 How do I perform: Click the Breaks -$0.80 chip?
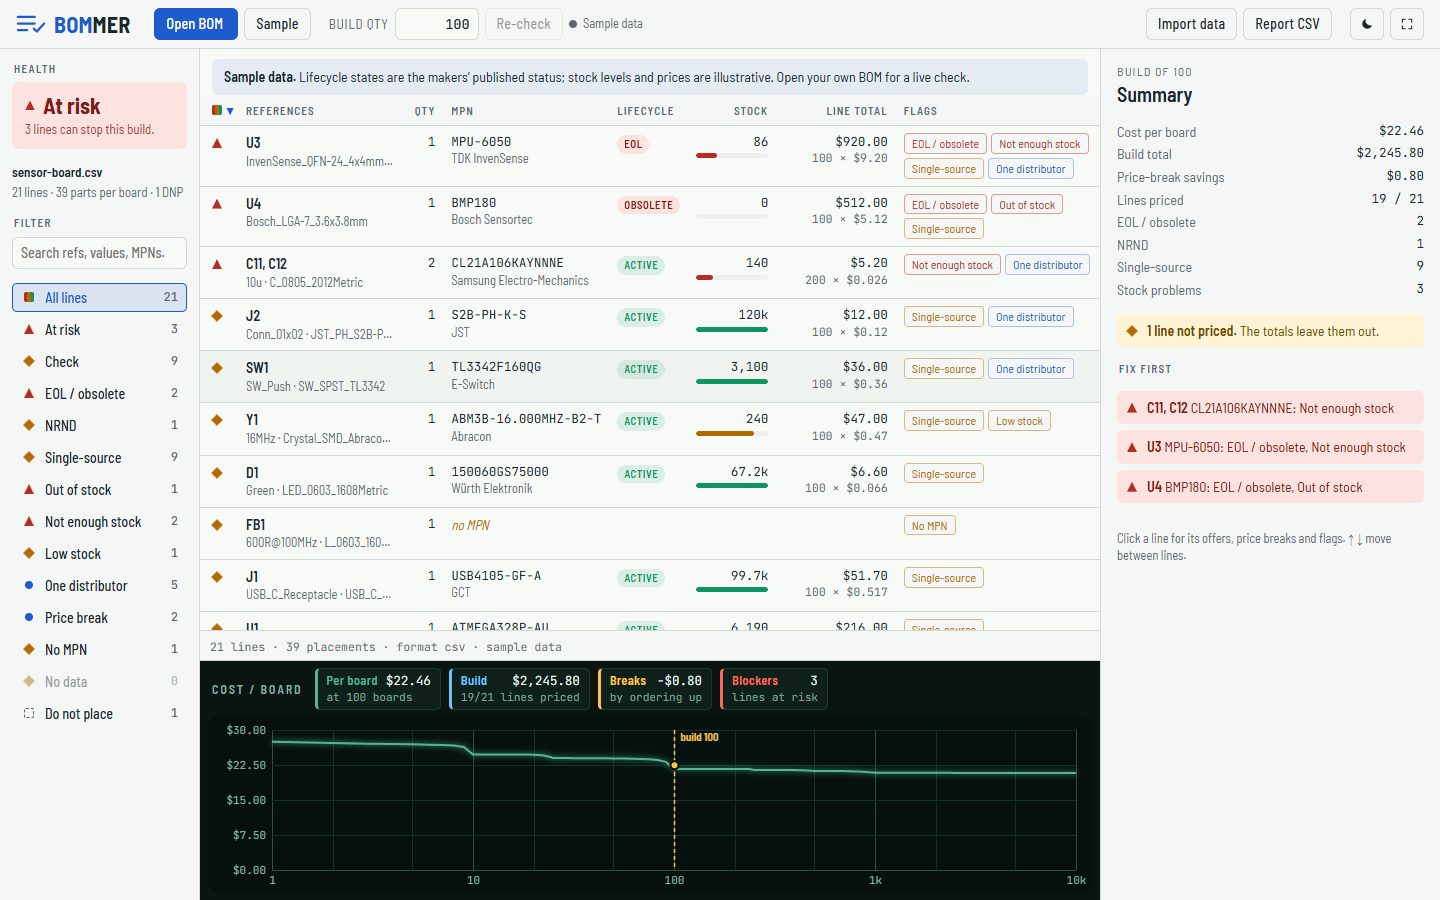click(x=655, y=689)
